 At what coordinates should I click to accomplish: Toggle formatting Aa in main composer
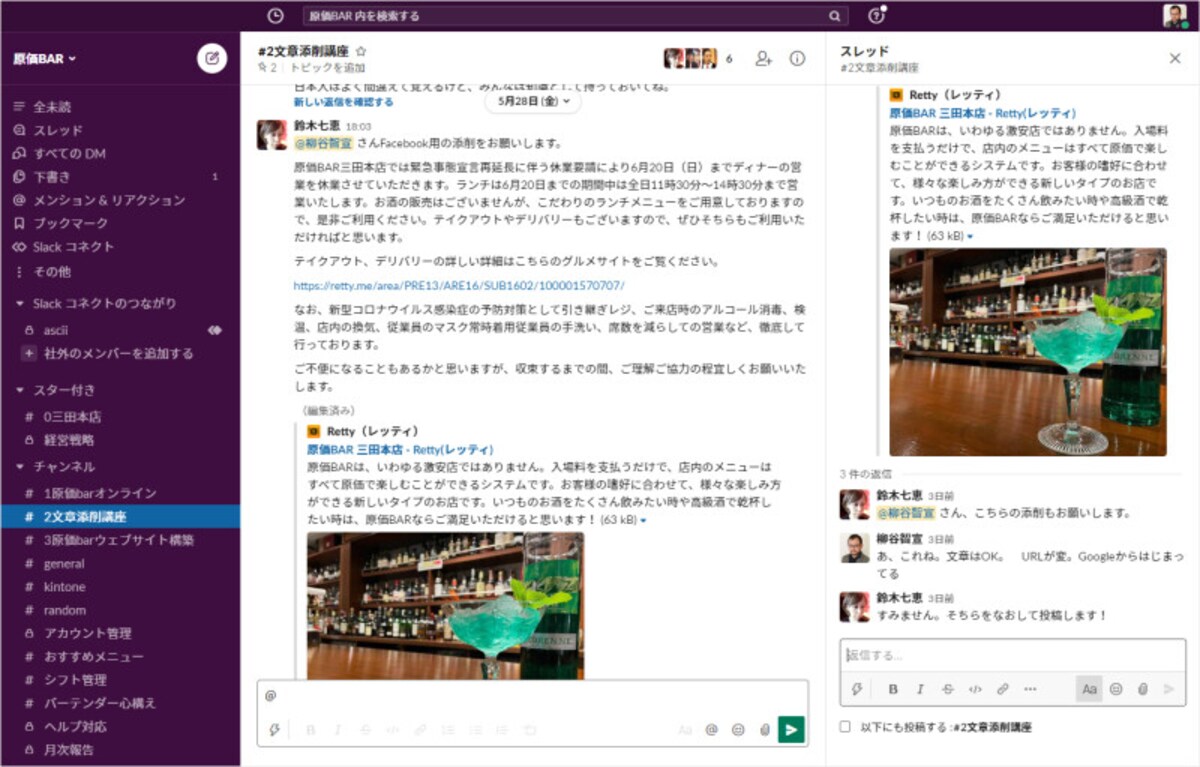click(x=685, y=730)
